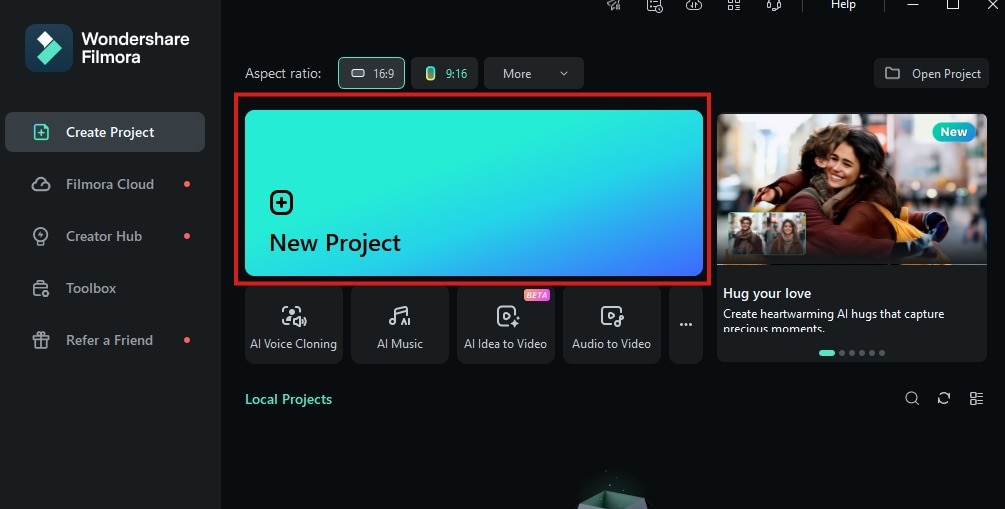This screenshot has height=509, width=1005.
Task: Click the New badge on promo image
Action: (954, 132)
